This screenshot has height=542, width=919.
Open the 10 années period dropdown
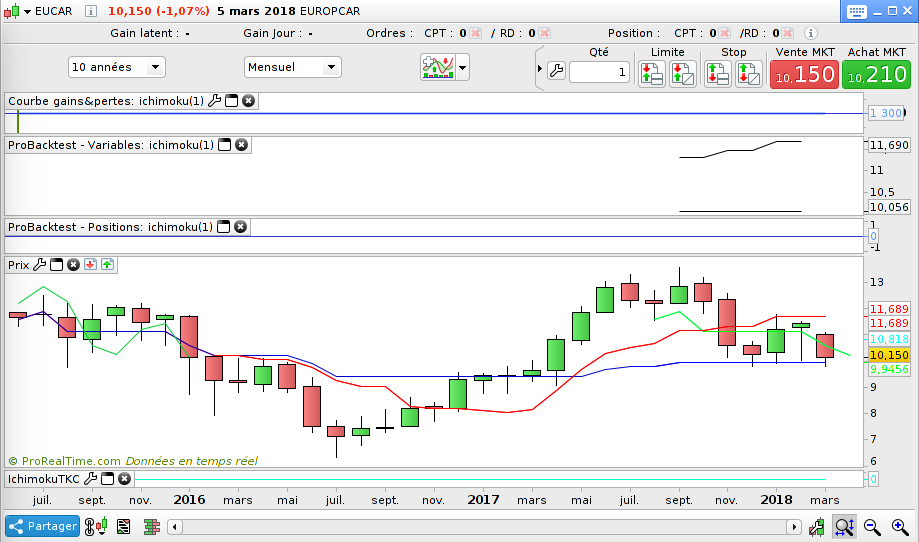point(117,67)
